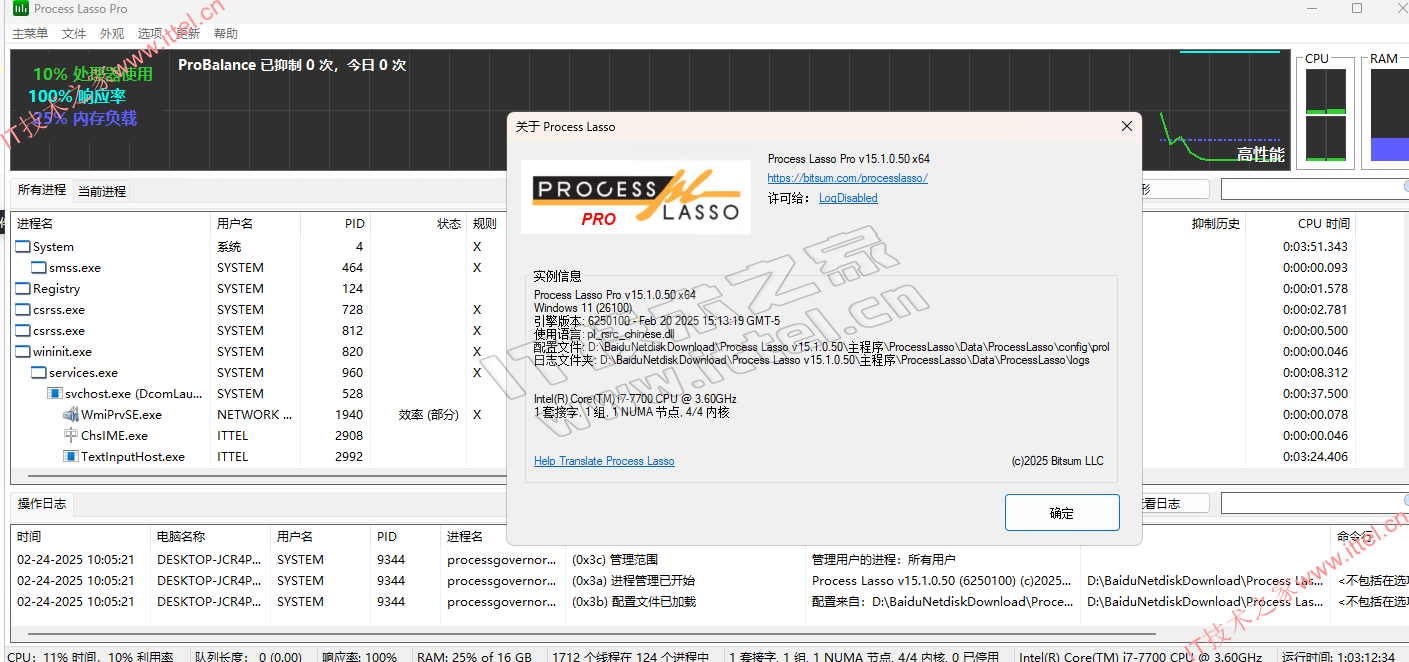
Task: Switch to the 所有进程 tab
Action: coord(41,190)
